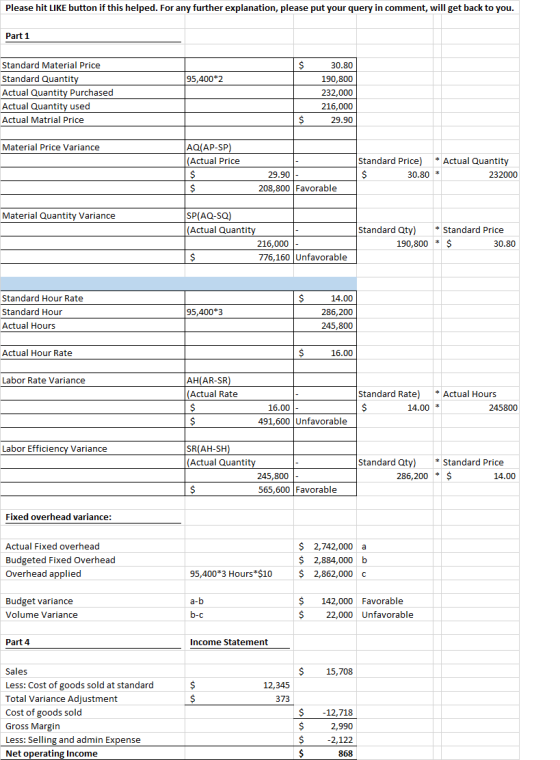
Task: Select the 95,400*3 standard hour cell
Action: 239,312
